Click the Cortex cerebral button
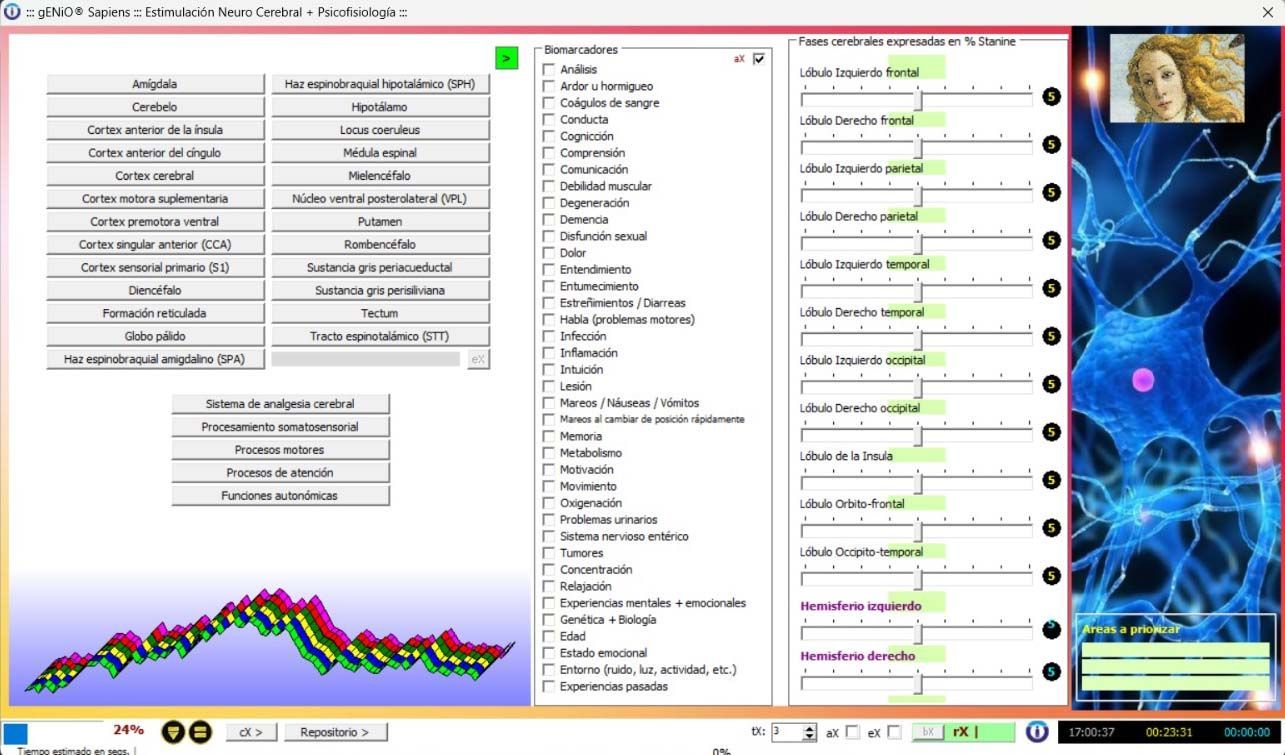The height and width of the screenshot is (755, 1285). click(155, 176)
